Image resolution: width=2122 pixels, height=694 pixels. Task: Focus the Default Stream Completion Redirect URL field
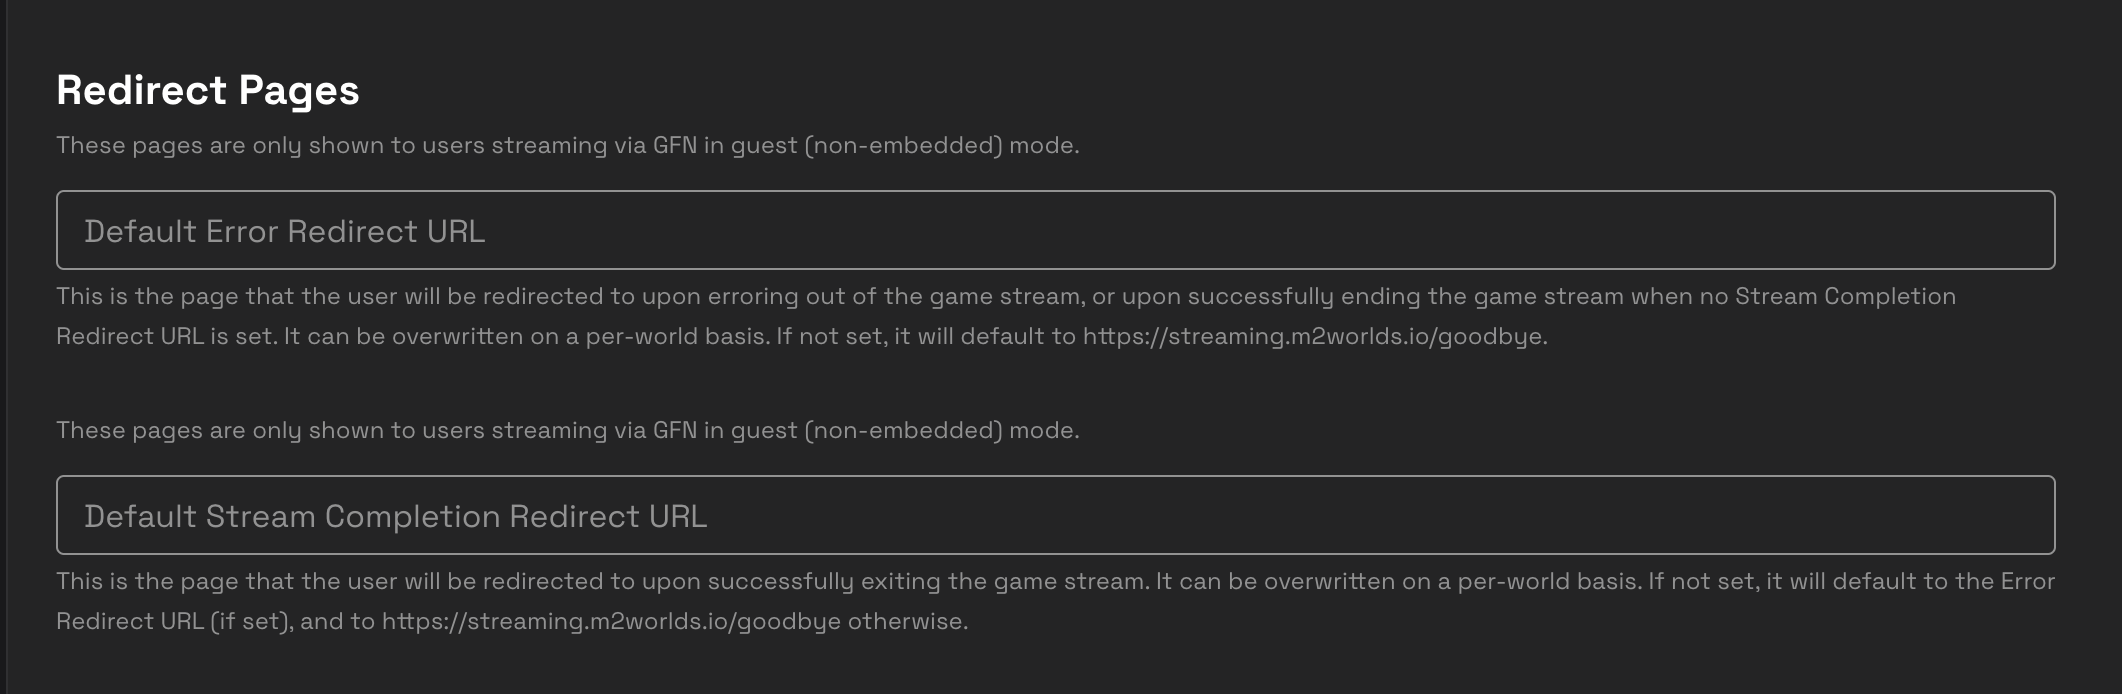point(1055,515)
